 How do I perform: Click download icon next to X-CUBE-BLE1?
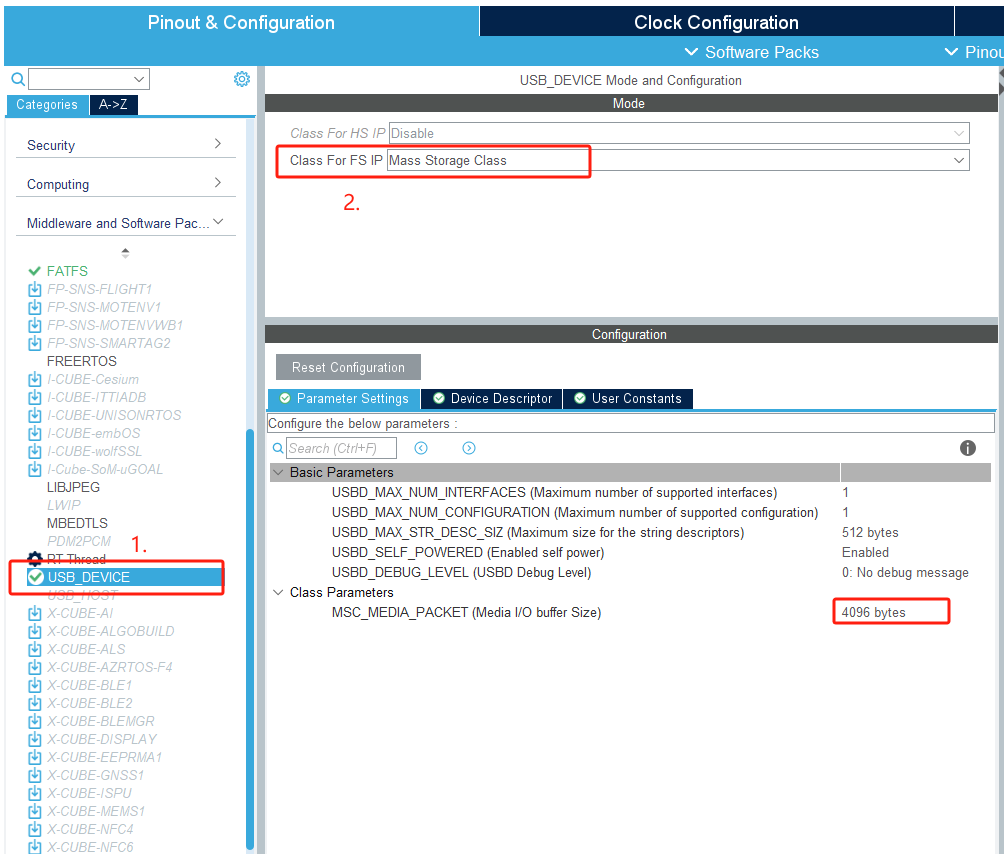[35, 685]
